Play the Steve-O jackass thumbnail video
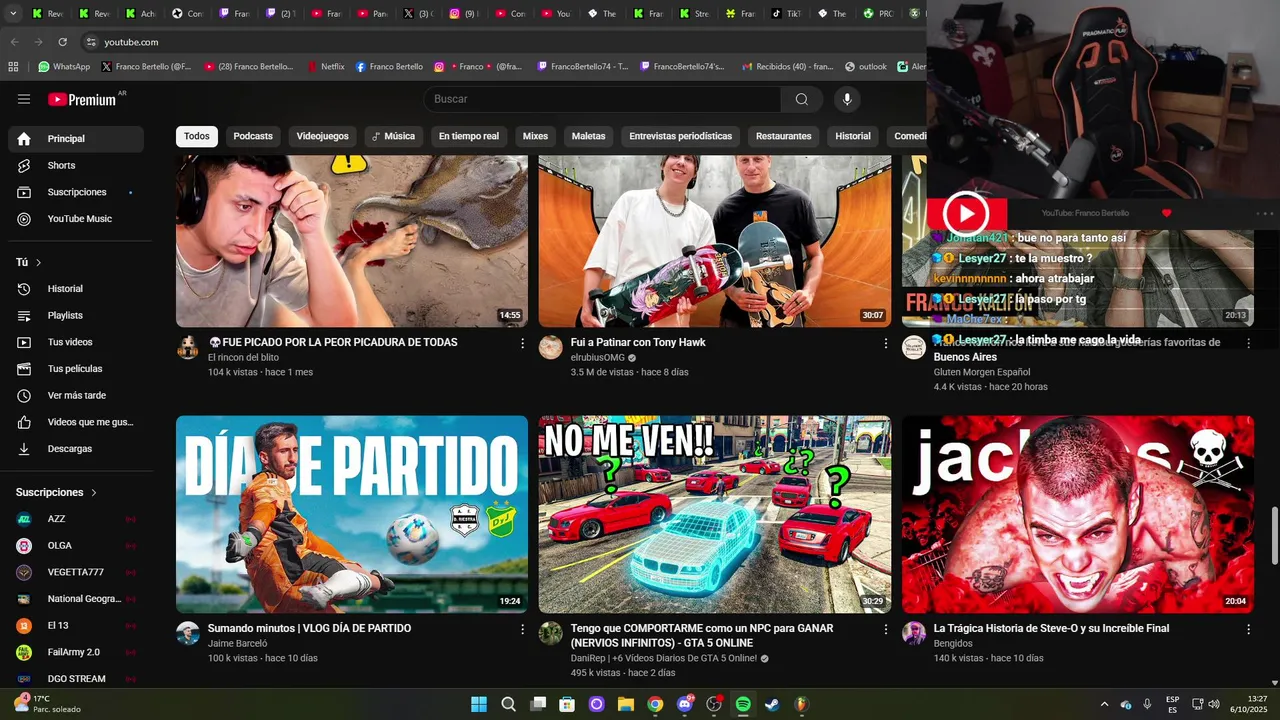This screenshot has width=1280, height=720. 1078,514
